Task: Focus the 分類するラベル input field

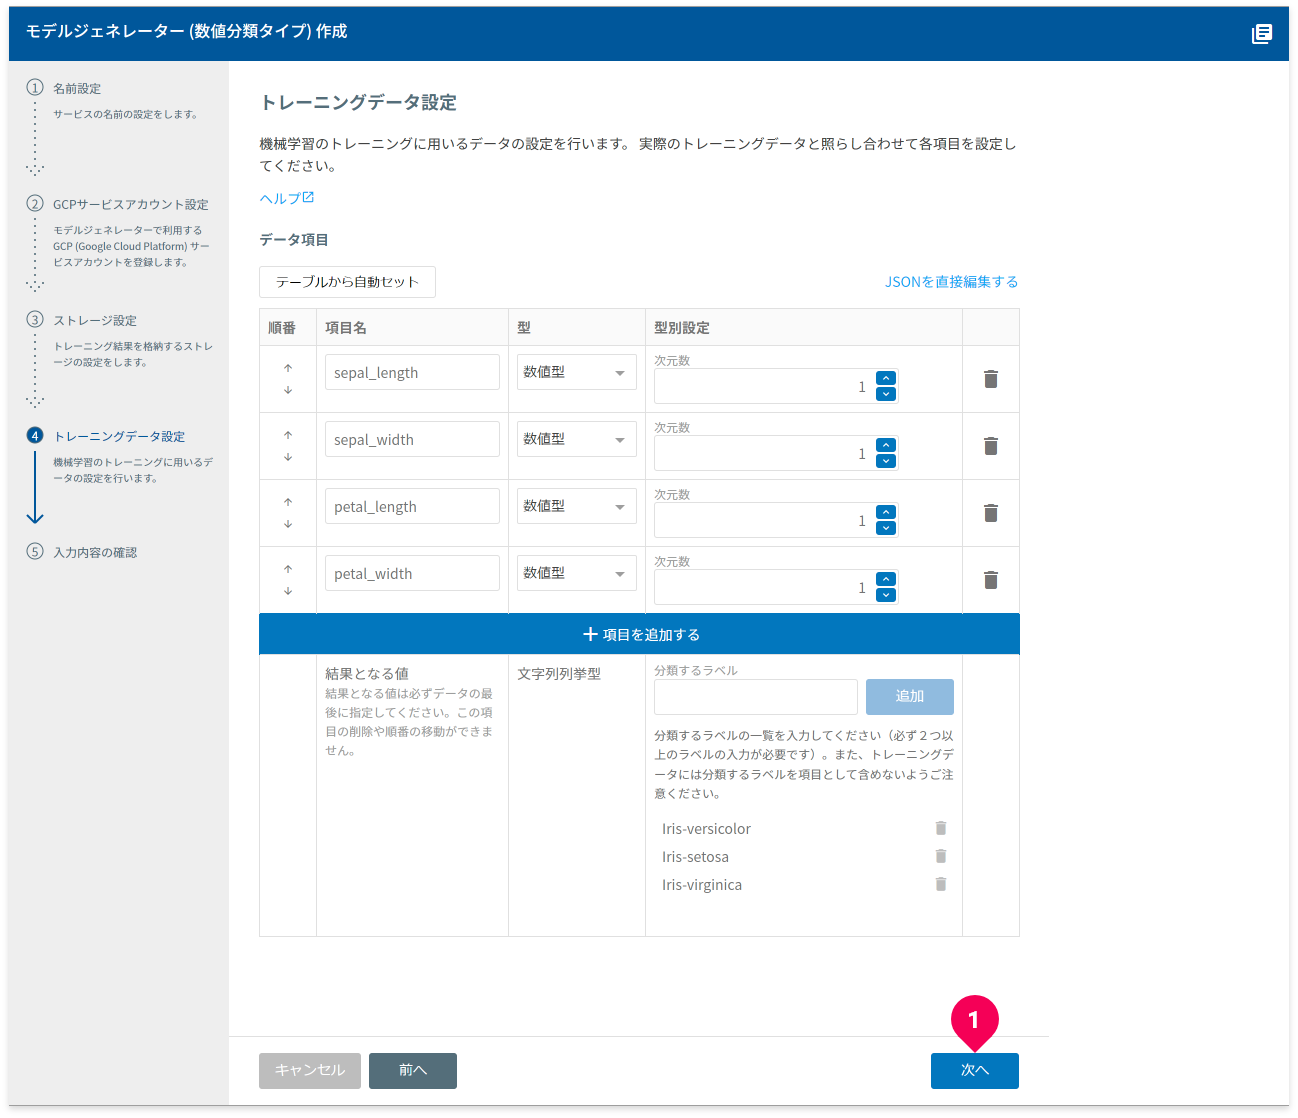Action: pyautogui.click(x=756, y=696)
